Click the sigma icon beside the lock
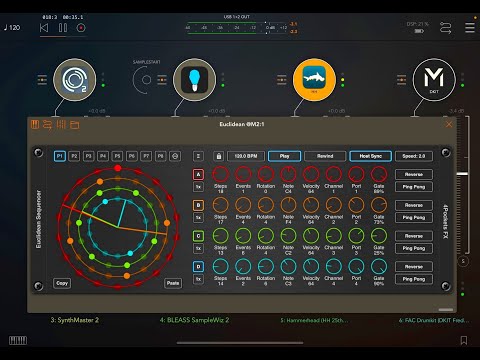The image size is (480, 360). 198,156
